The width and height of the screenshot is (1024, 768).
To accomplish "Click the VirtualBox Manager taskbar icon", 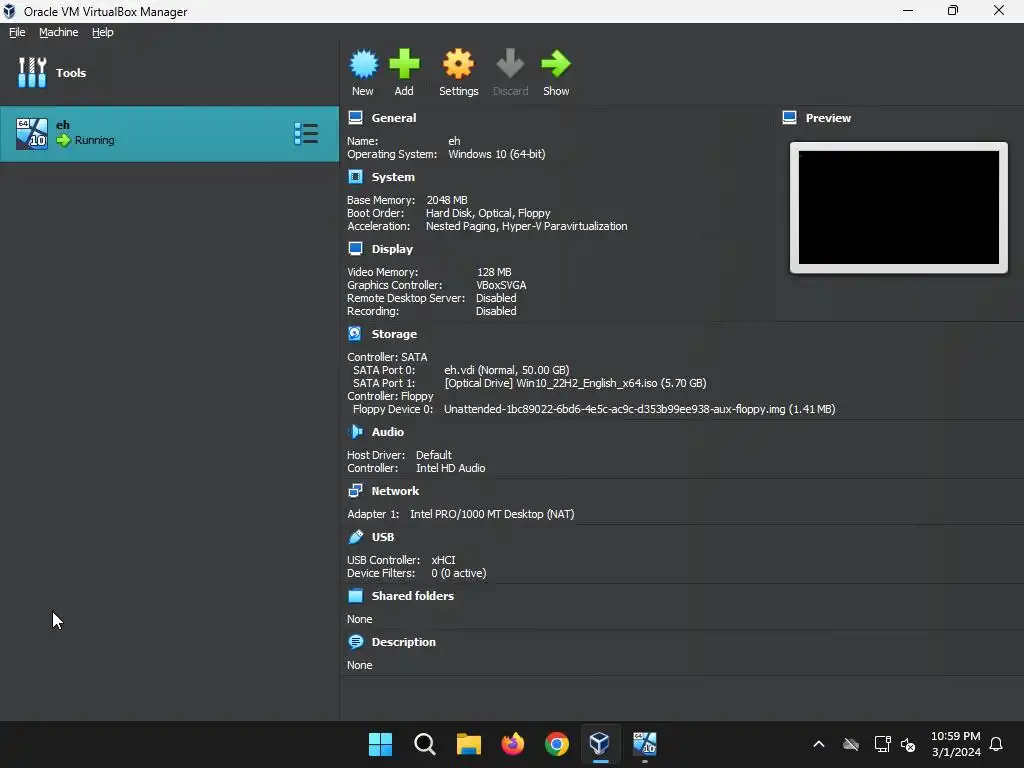I will pos(600,744).
